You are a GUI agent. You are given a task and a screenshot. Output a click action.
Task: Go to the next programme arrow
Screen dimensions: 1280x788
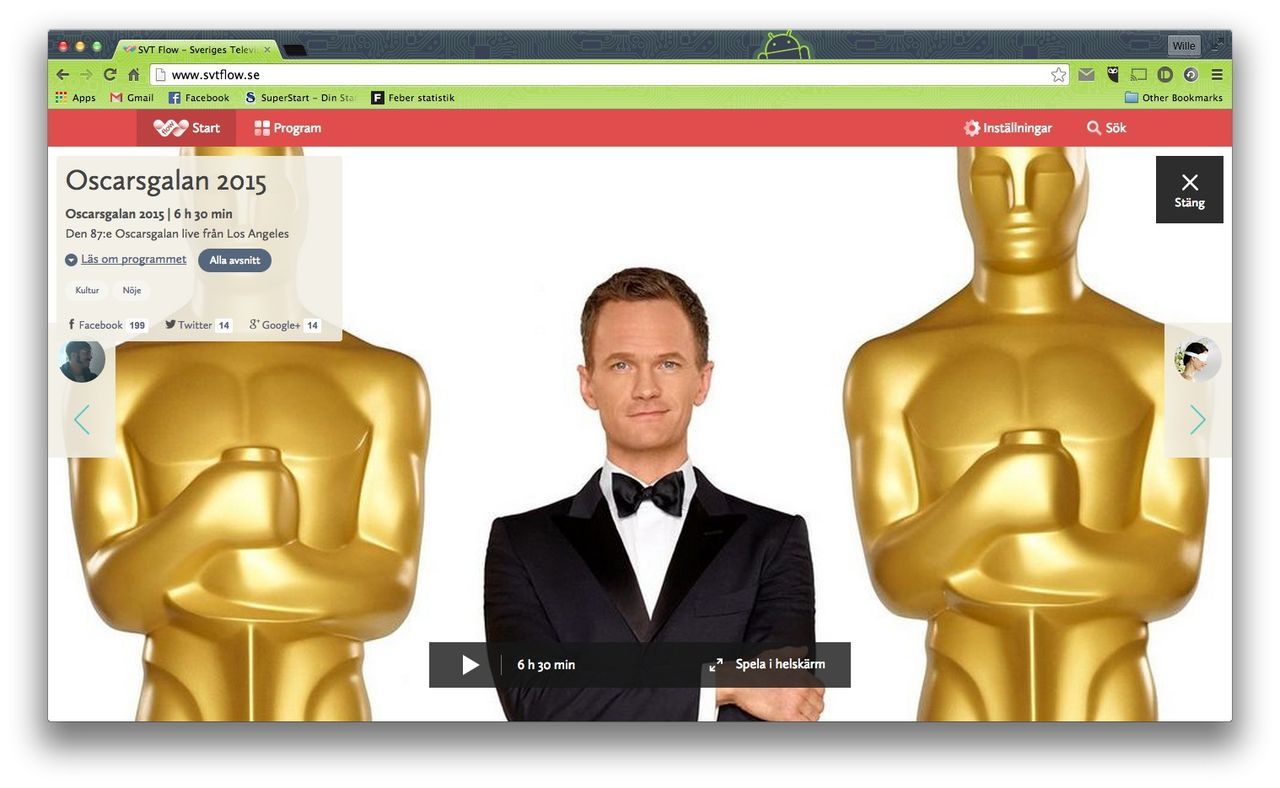point(1198,420)
